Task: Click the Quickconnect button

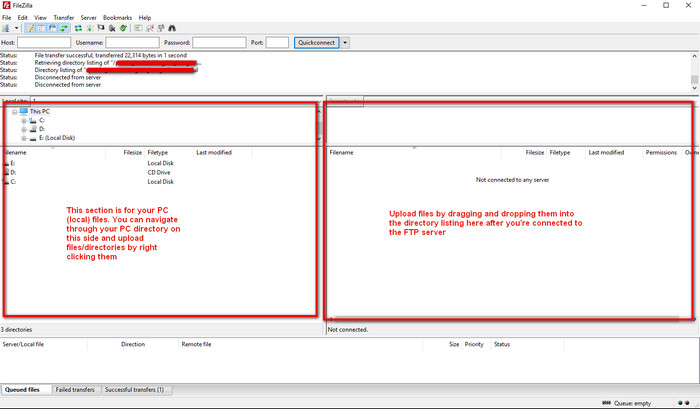Action: (x=317, y=42)
